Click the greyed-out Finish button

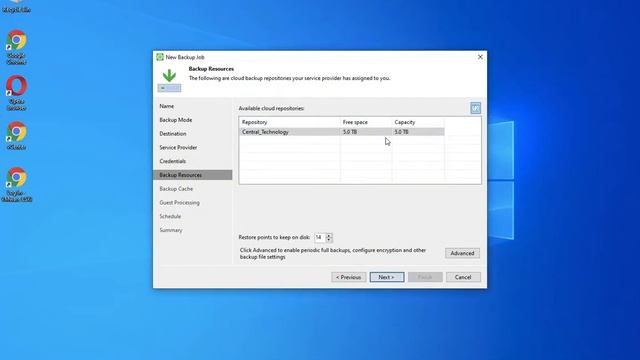[425, 277]
